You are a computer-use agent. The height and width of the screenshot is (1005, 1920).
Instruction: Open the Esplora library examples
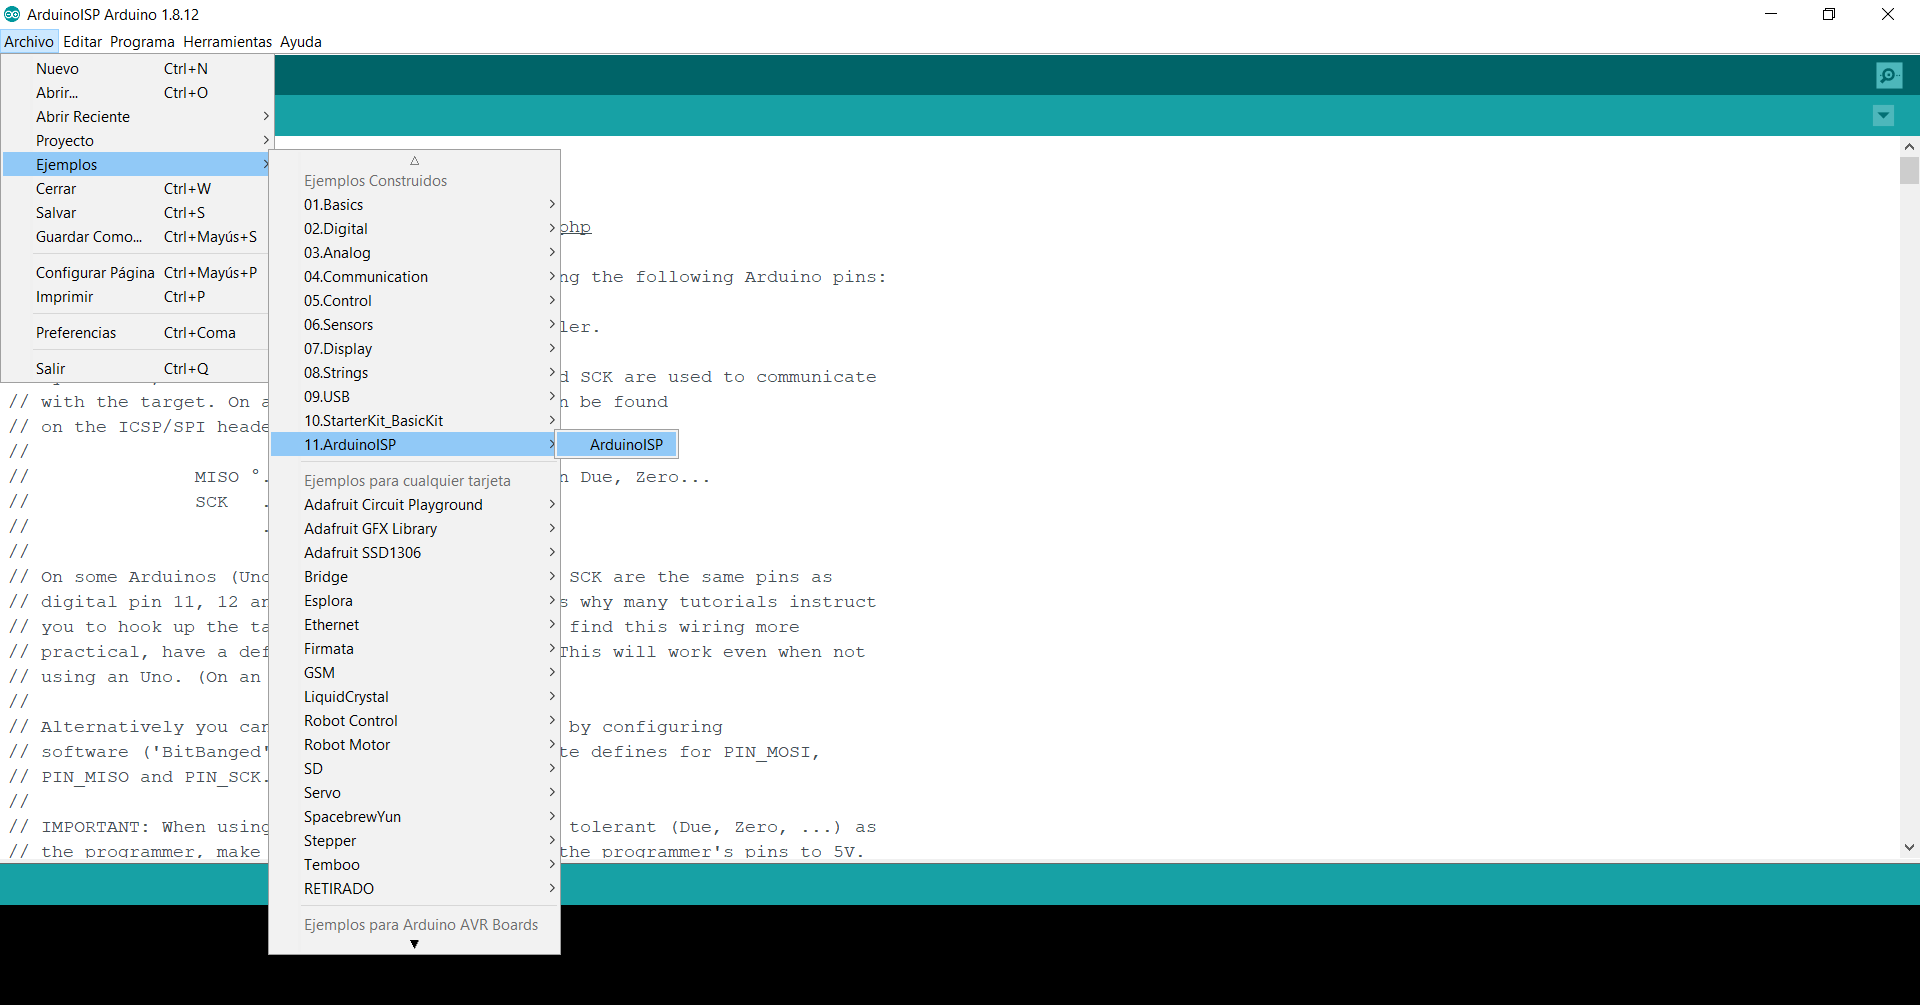click(x=414, y=601)
